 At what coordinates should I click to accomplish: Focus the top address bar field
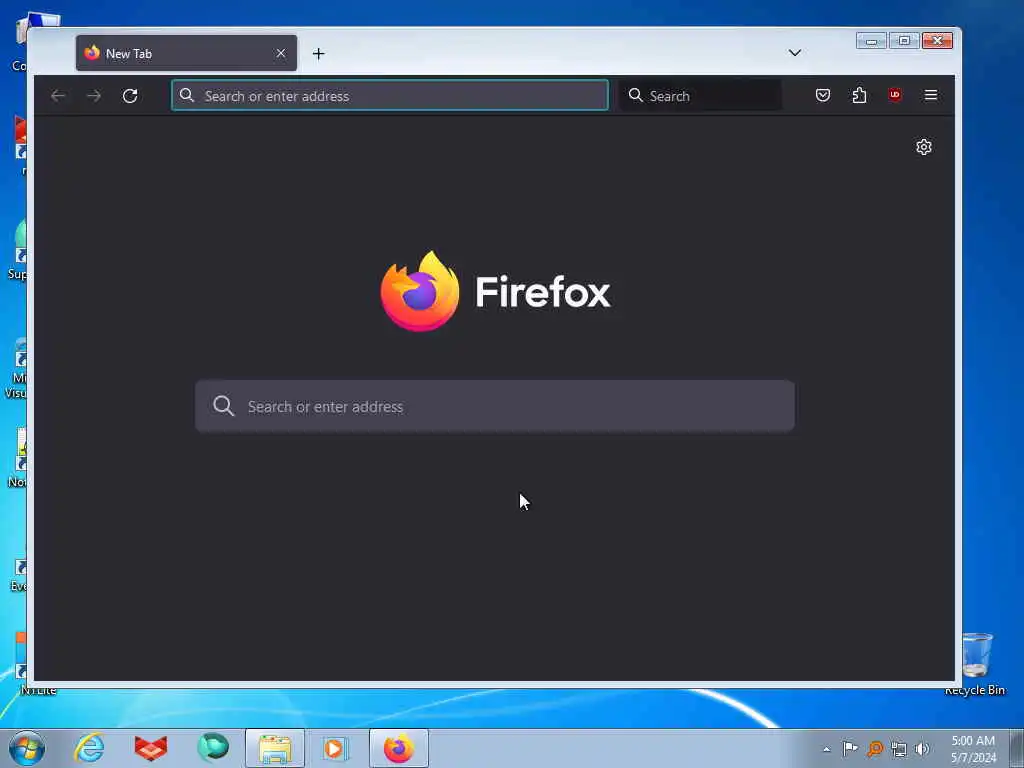pos(390,96)
